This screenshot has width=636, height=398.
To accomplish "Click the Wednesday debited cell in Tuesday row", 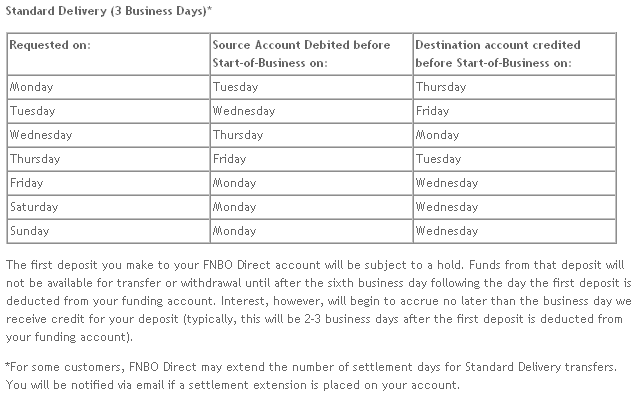I will pos(311,111).
